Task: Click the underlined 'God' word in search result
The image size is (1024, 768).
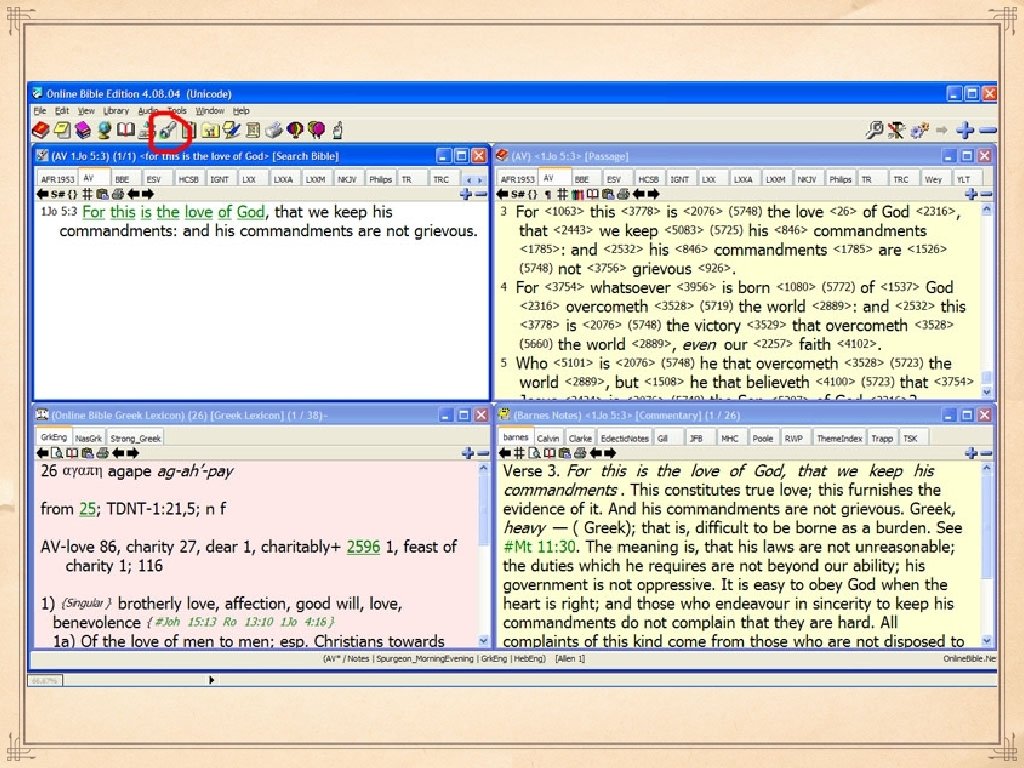Action: pos(250,212)
